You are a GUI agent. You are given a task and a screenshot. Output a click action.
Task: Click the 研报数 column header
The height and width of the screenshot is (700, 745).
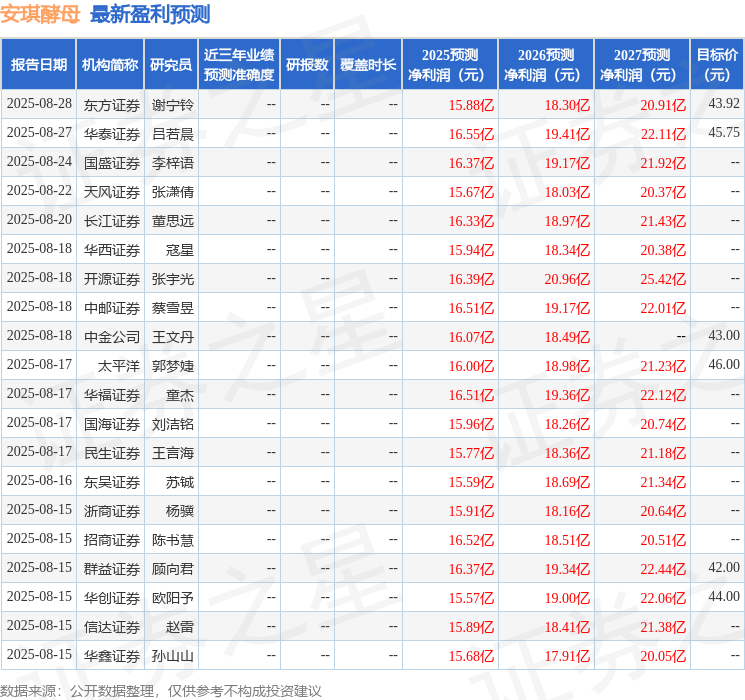tap(307, 65)
